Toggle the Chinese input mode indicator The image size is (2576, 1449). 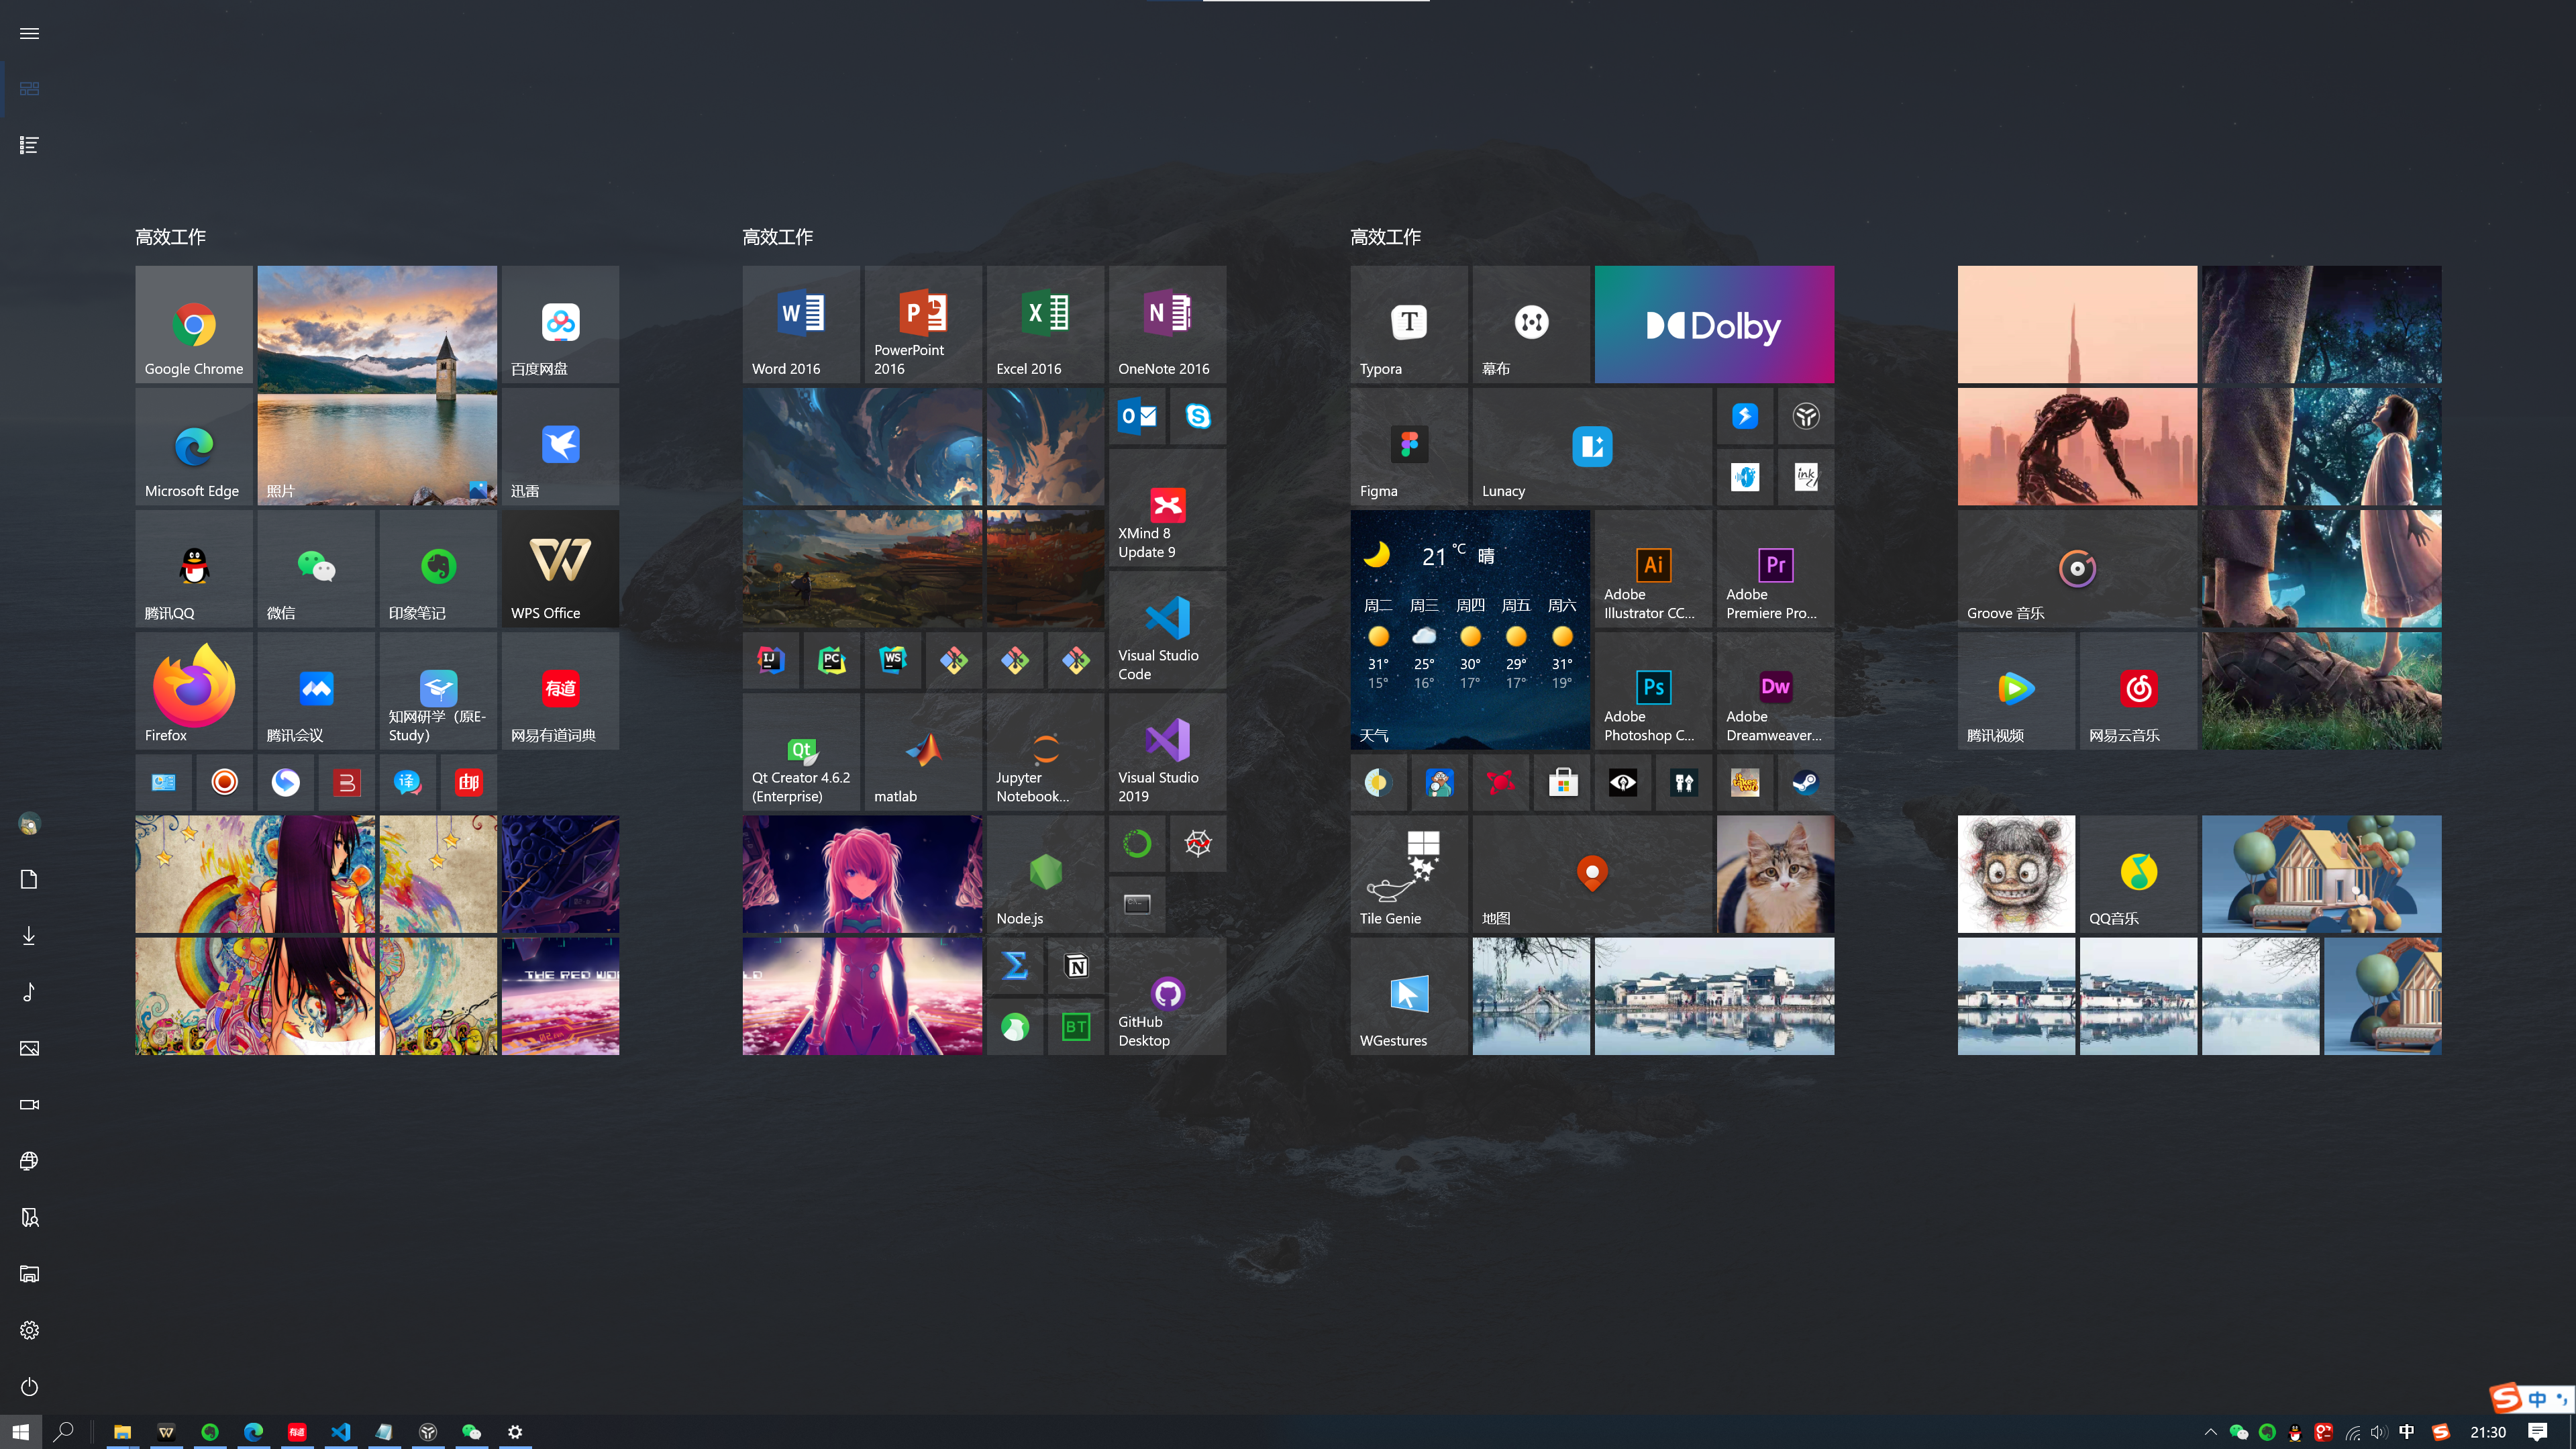tap(2406, 1432)
